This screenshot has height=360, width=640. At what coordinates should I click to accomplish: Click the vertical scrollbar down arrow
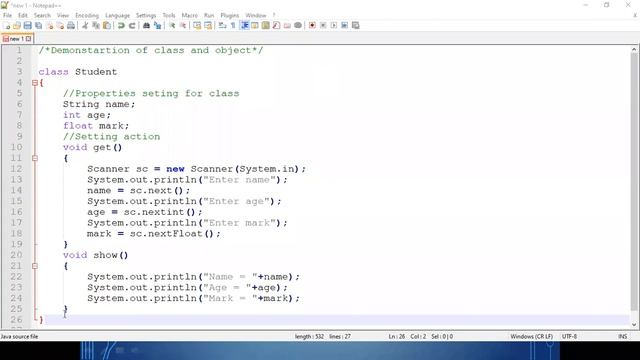pyautogui.click(x=634, y=324)
